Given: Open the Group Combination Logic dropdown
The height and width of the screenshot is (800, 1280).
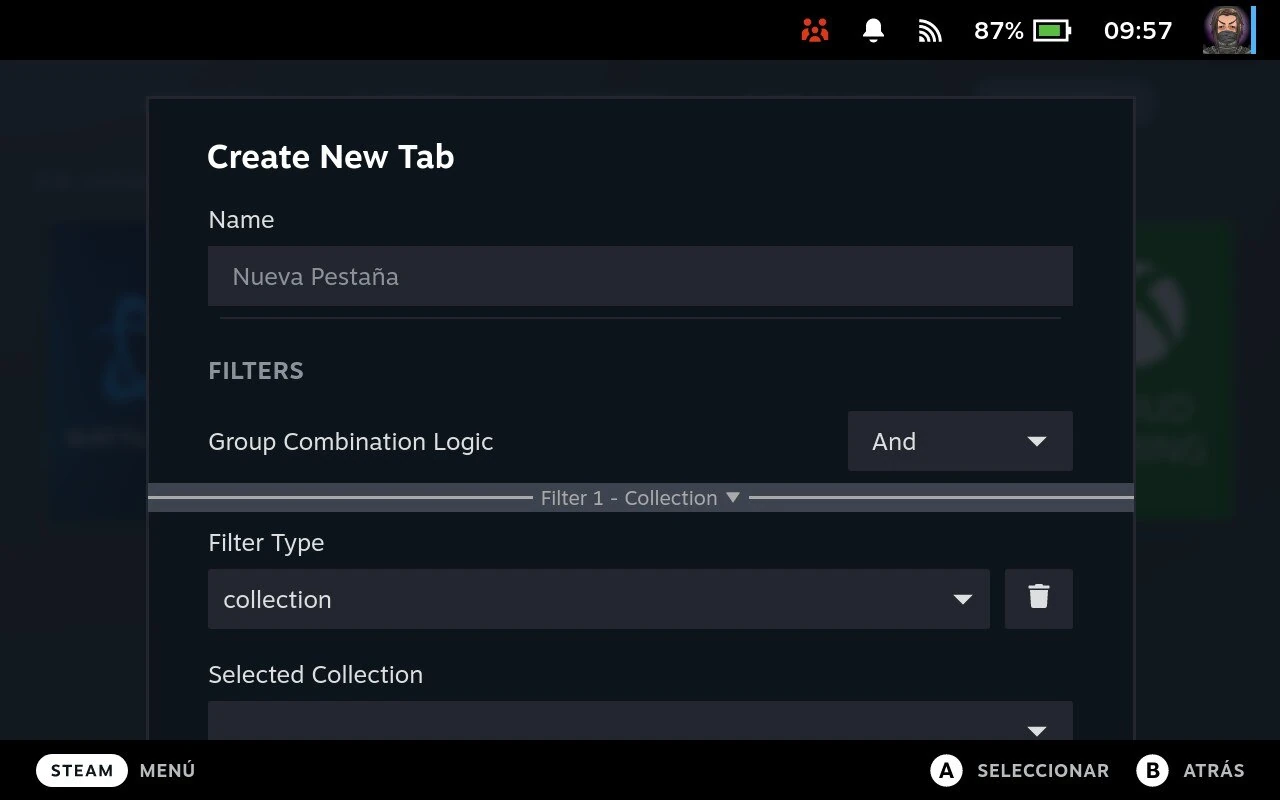Looking at the screenshot, I should pyautogui.click(x=959, y=441).
